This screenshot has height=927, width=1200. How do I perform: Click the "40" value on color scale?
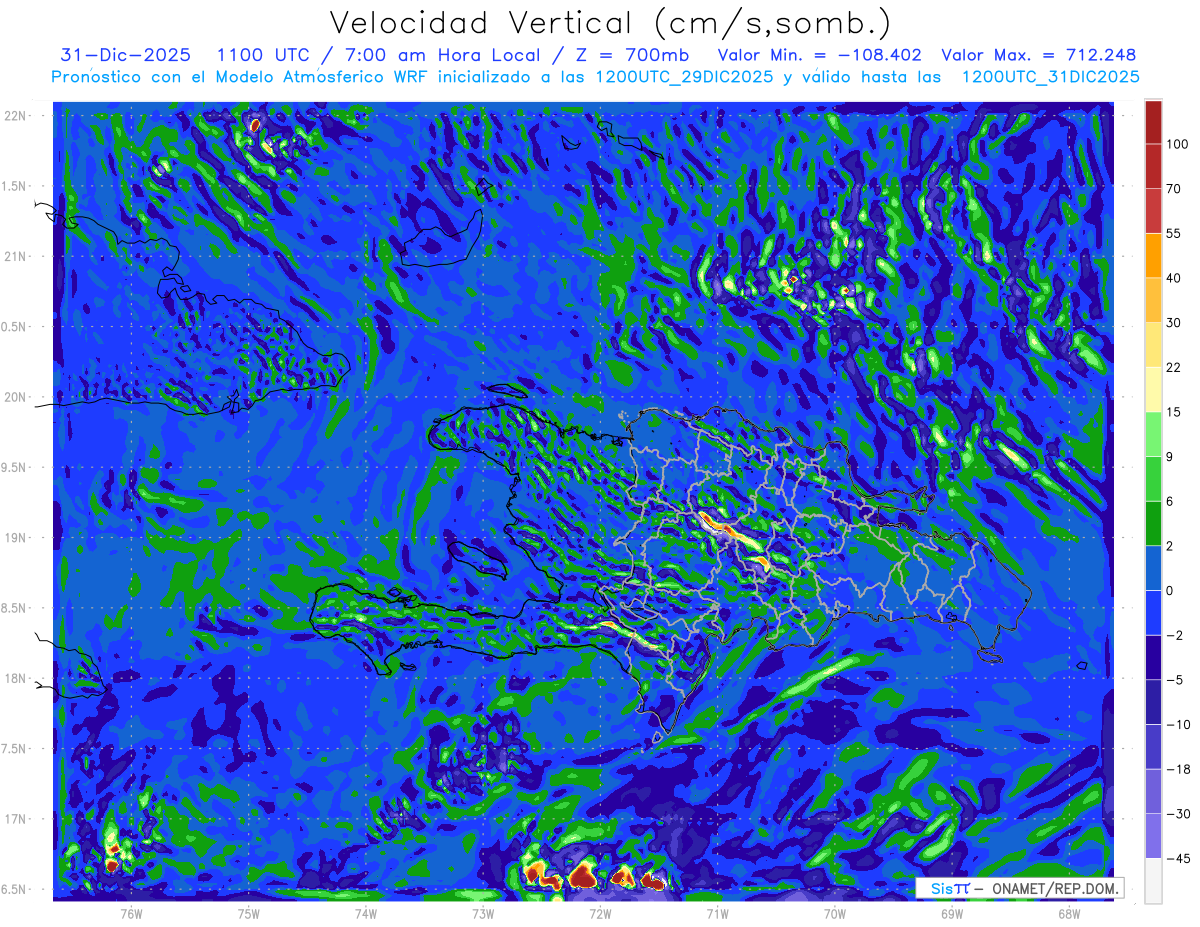tap(1174, 279)
